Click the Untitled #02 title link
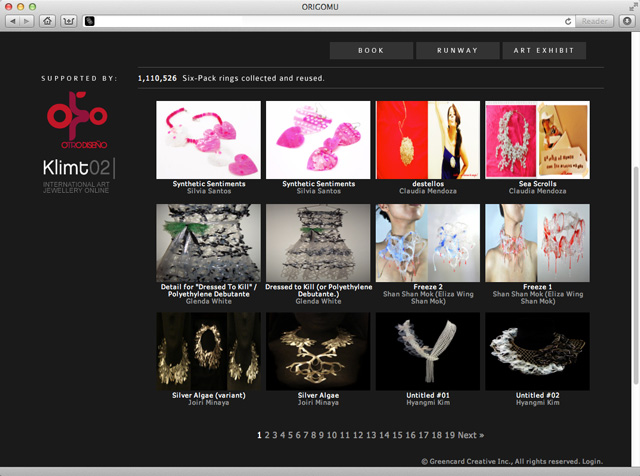The height and width of the screenshot is (476, 640). tap(538, 395)
